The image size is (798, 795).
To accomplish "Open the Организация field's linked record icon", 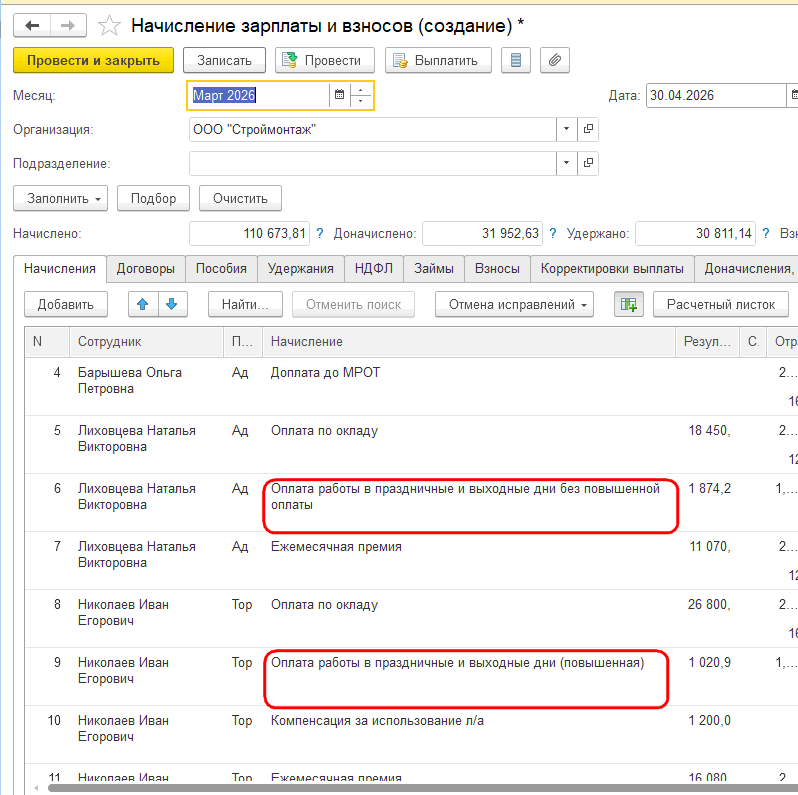I will point(588,129).
